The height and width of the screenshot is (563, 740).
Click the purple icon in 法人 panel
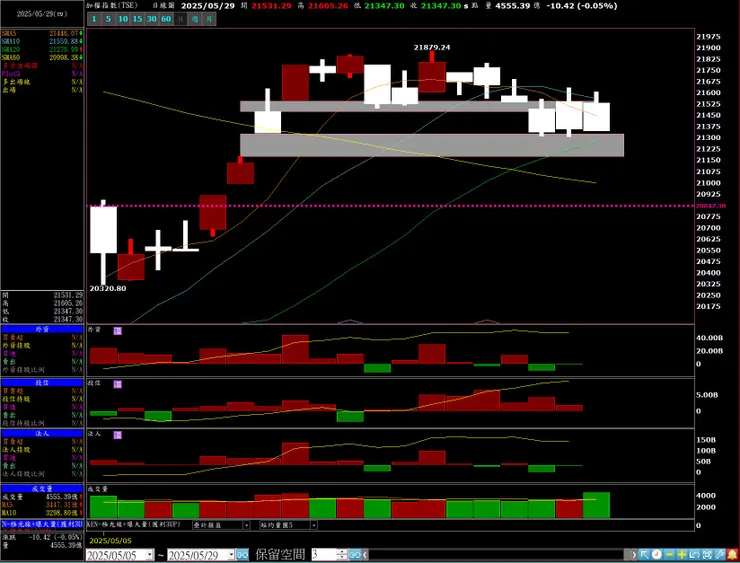click(118, 435)
